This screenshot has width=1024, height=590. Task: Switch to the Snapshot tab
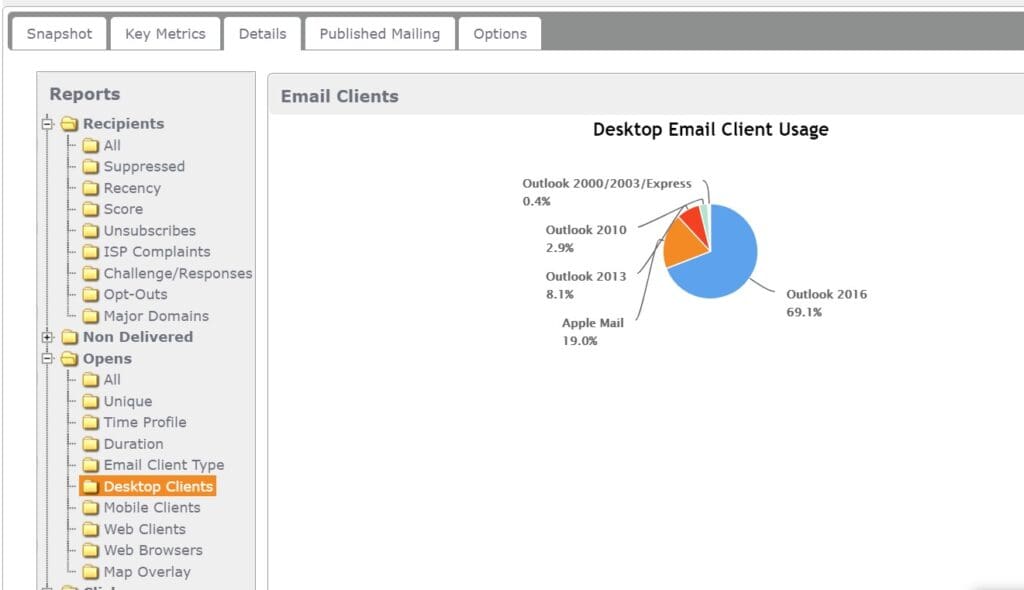click(x=59, y=34)
